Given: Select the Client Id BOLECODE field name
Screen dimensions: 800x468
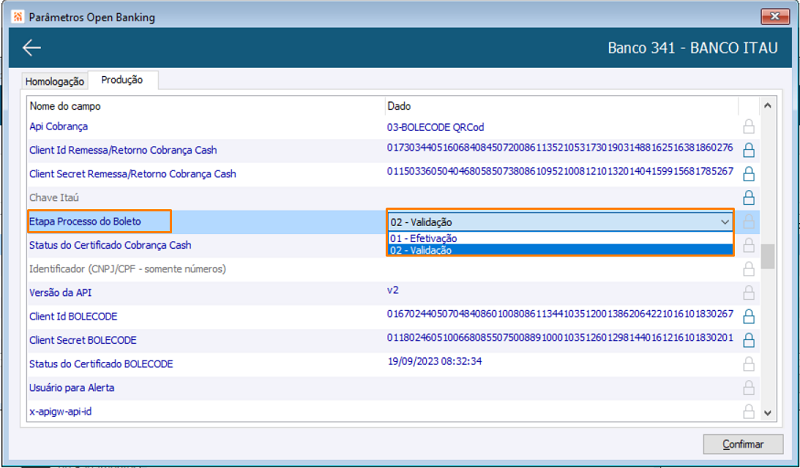Looking at the screenshot, I should (73, 316).
